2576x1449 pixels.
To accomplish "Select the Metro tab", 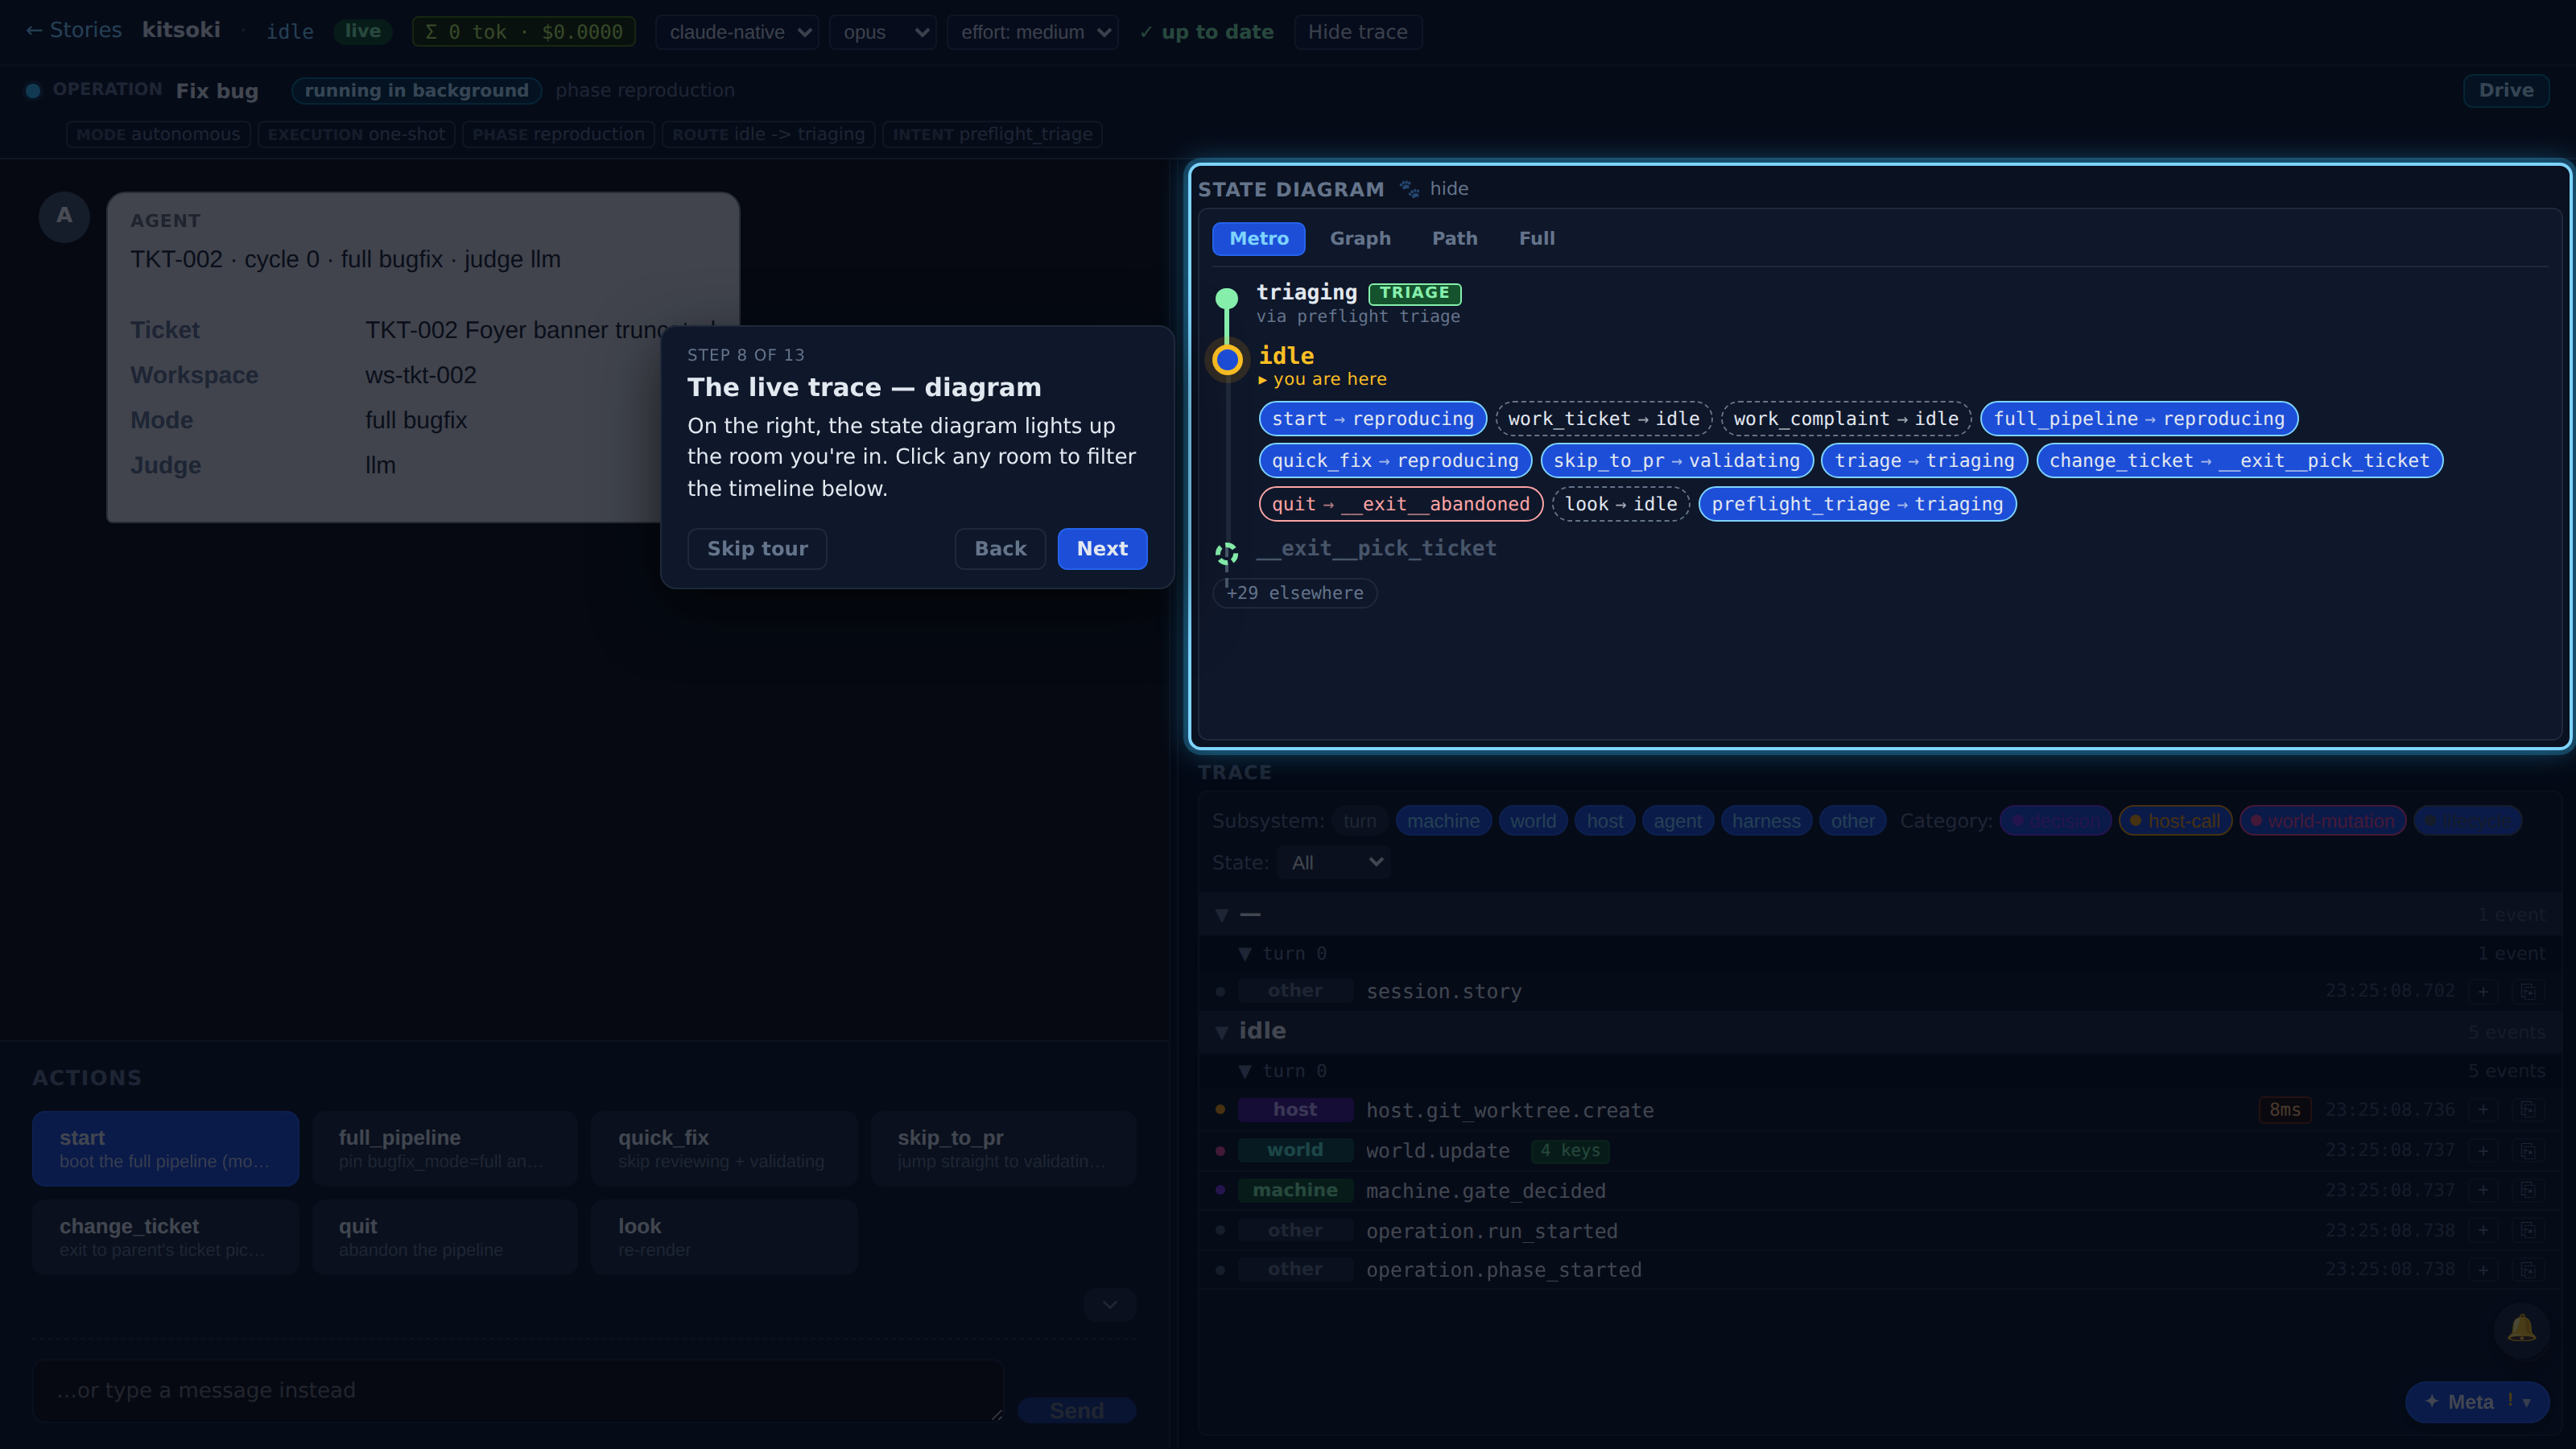I will pos(1258,238).
